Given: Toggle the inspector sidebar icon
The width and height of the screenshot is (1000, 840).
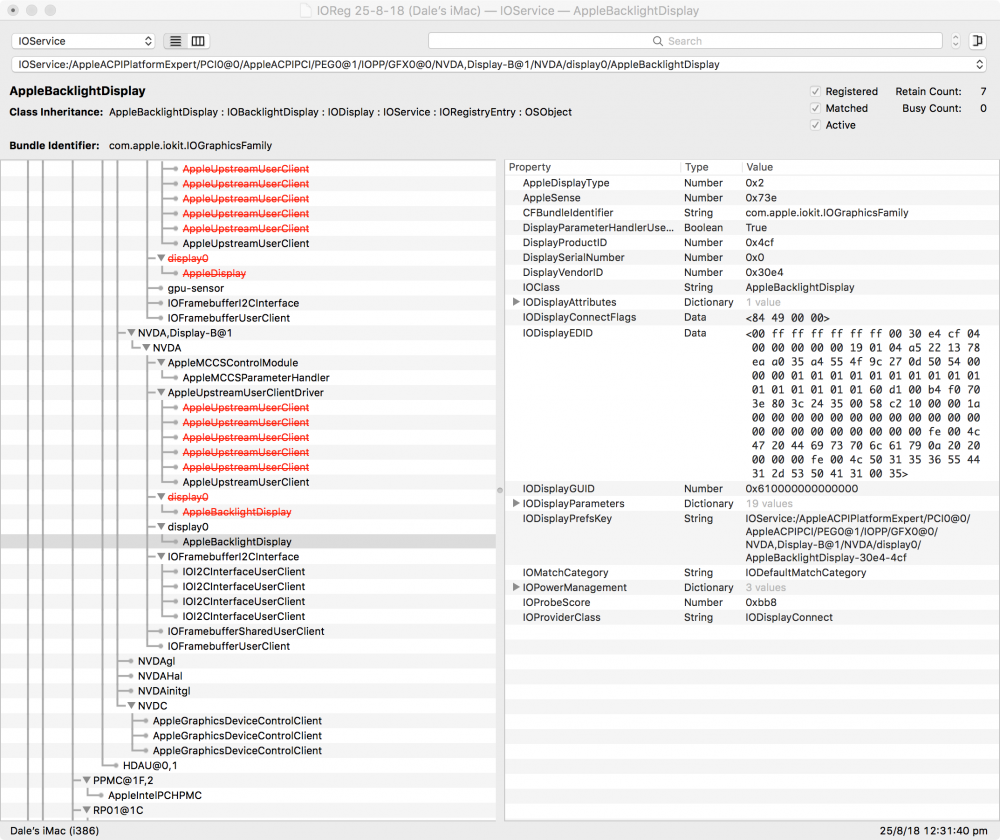Looking at the screenshot, I should (977, 41).
